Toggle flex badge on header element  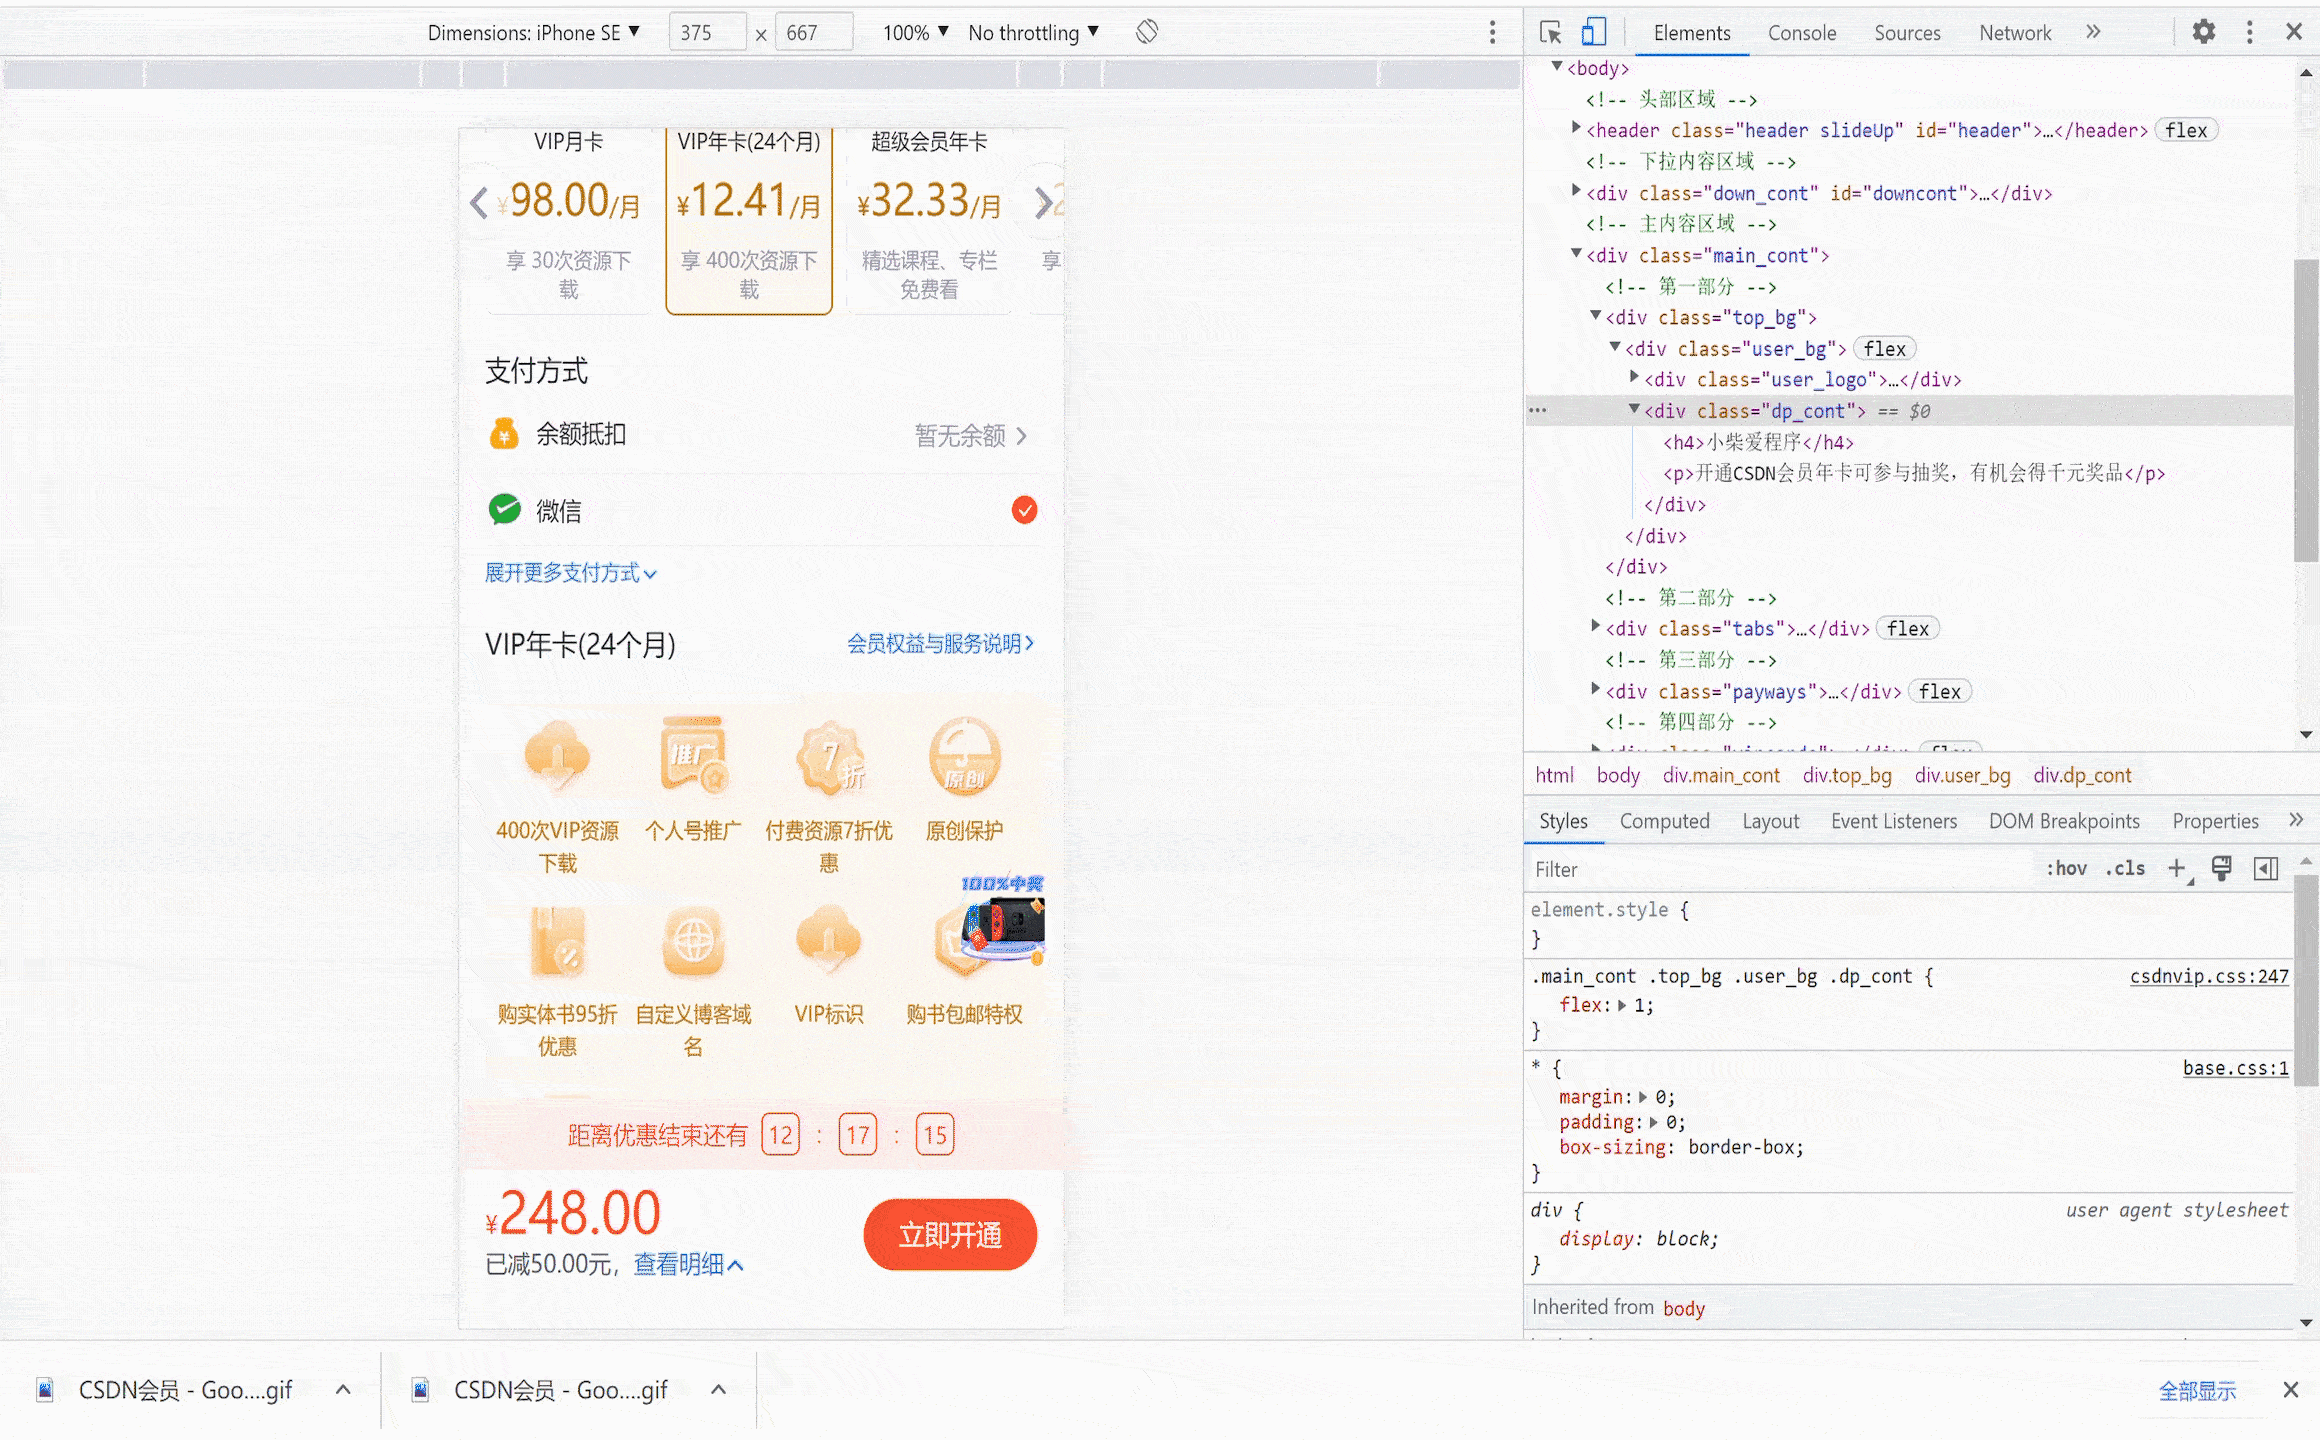(2186, 130)
